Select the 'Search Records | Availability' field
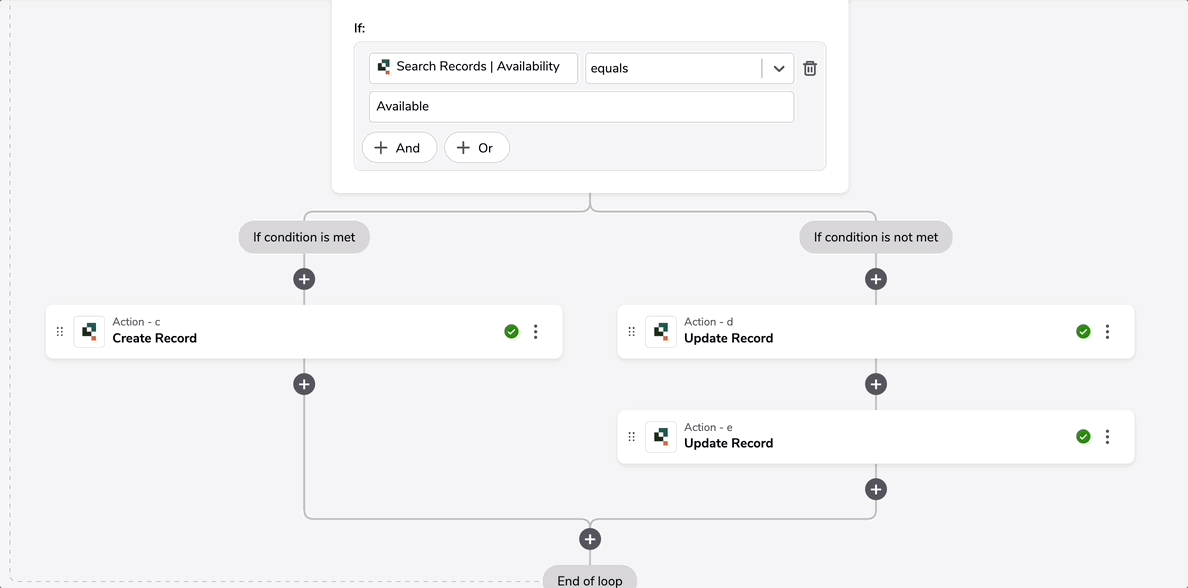Screen dimensions: 1188x588 tap(474, 68)
